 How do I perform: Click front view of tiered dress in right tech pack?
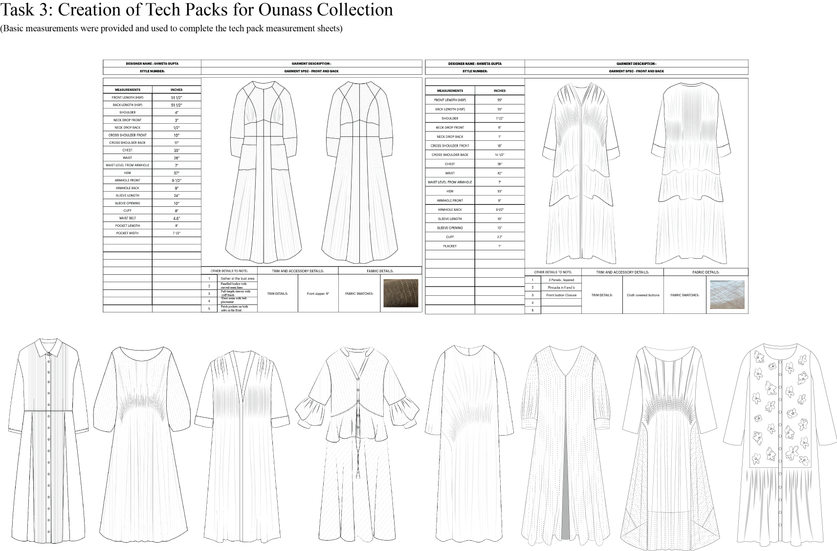581,174
